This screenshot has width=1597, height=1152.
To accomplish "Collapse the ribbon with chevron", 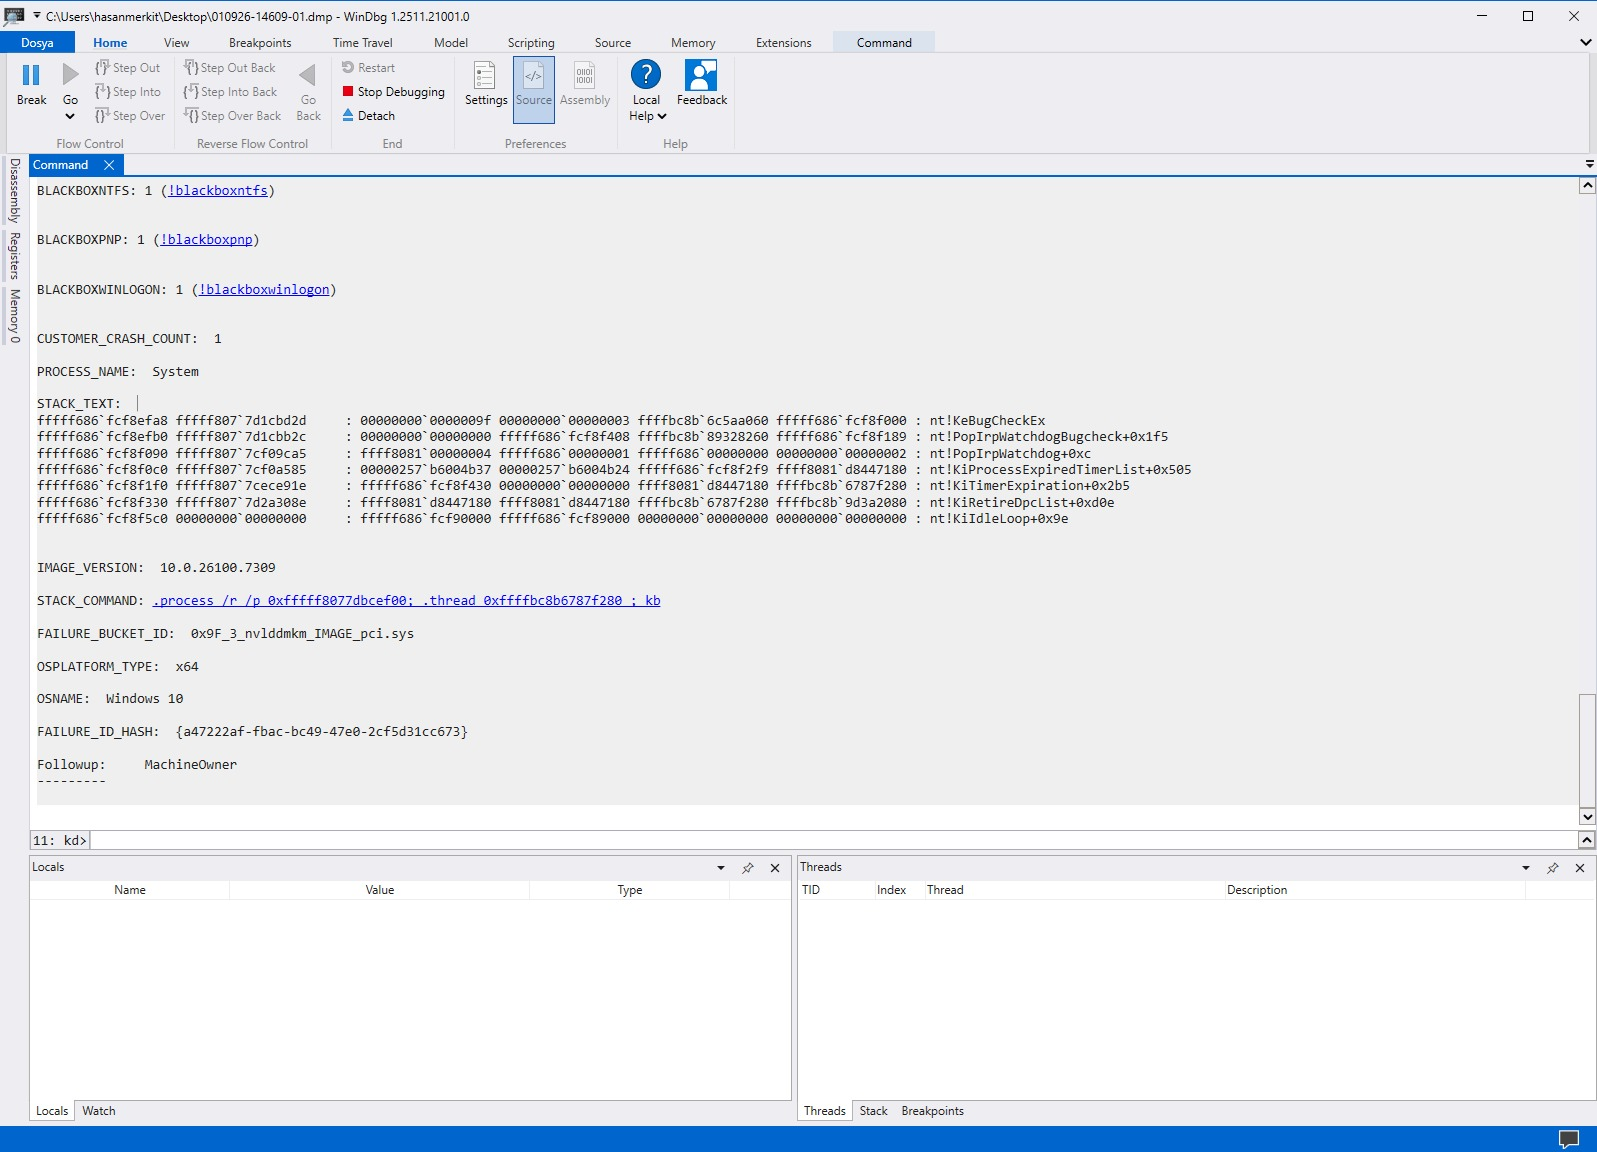I will pyautogui.click(x=1585, y=42).
